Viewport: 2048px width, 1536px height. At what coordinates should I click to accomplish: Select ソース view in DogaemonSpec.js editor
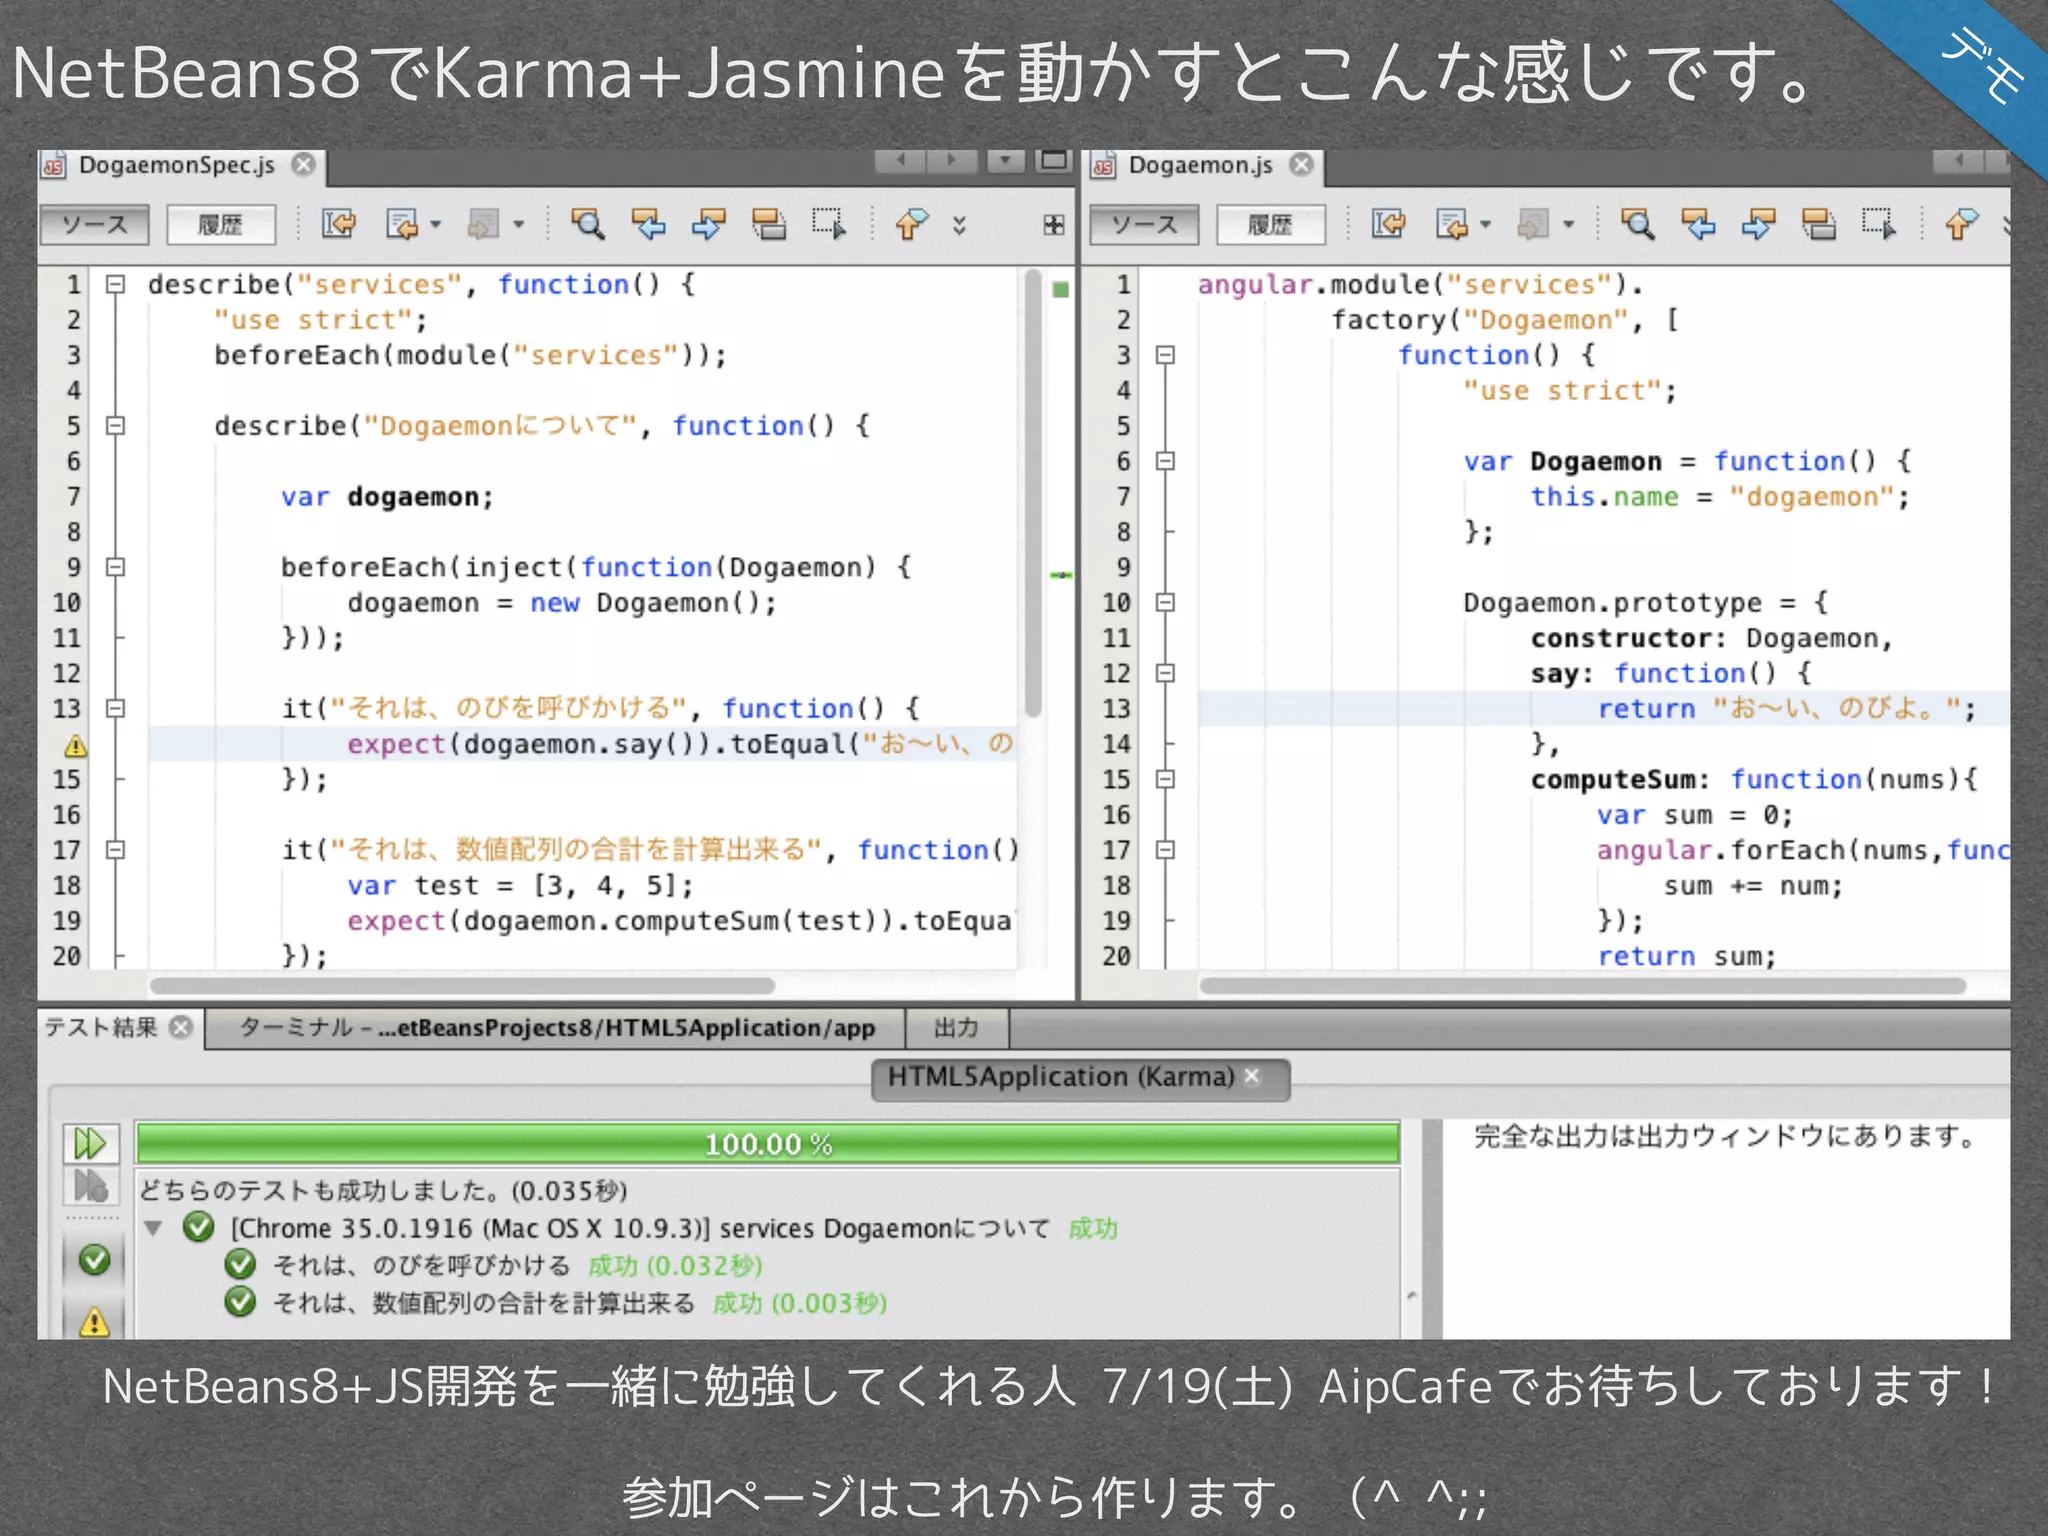[x=94, y=224]
